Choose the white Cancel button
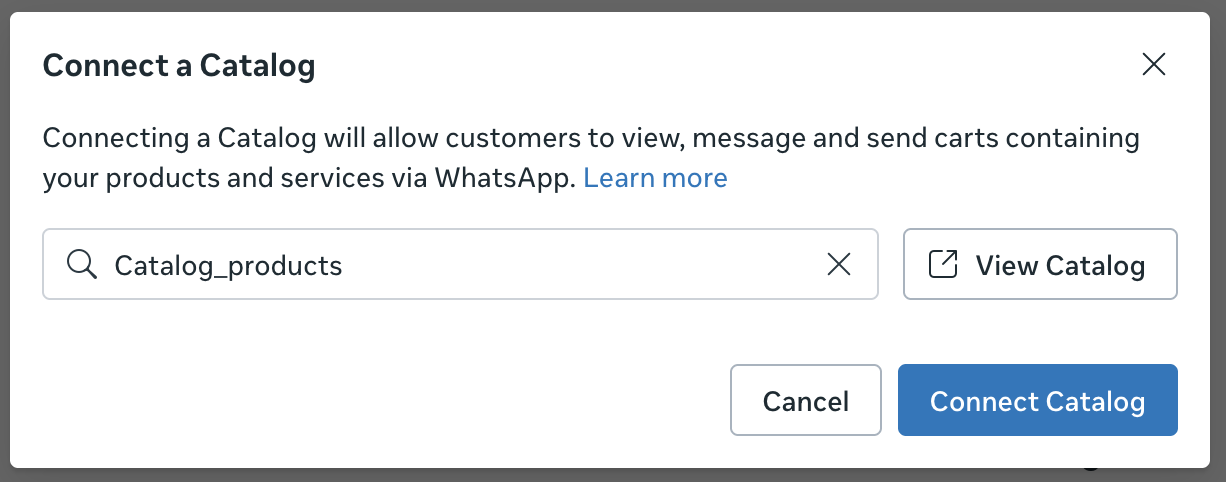The height and width of the screenshot is (482, 1226). [805, 400]
